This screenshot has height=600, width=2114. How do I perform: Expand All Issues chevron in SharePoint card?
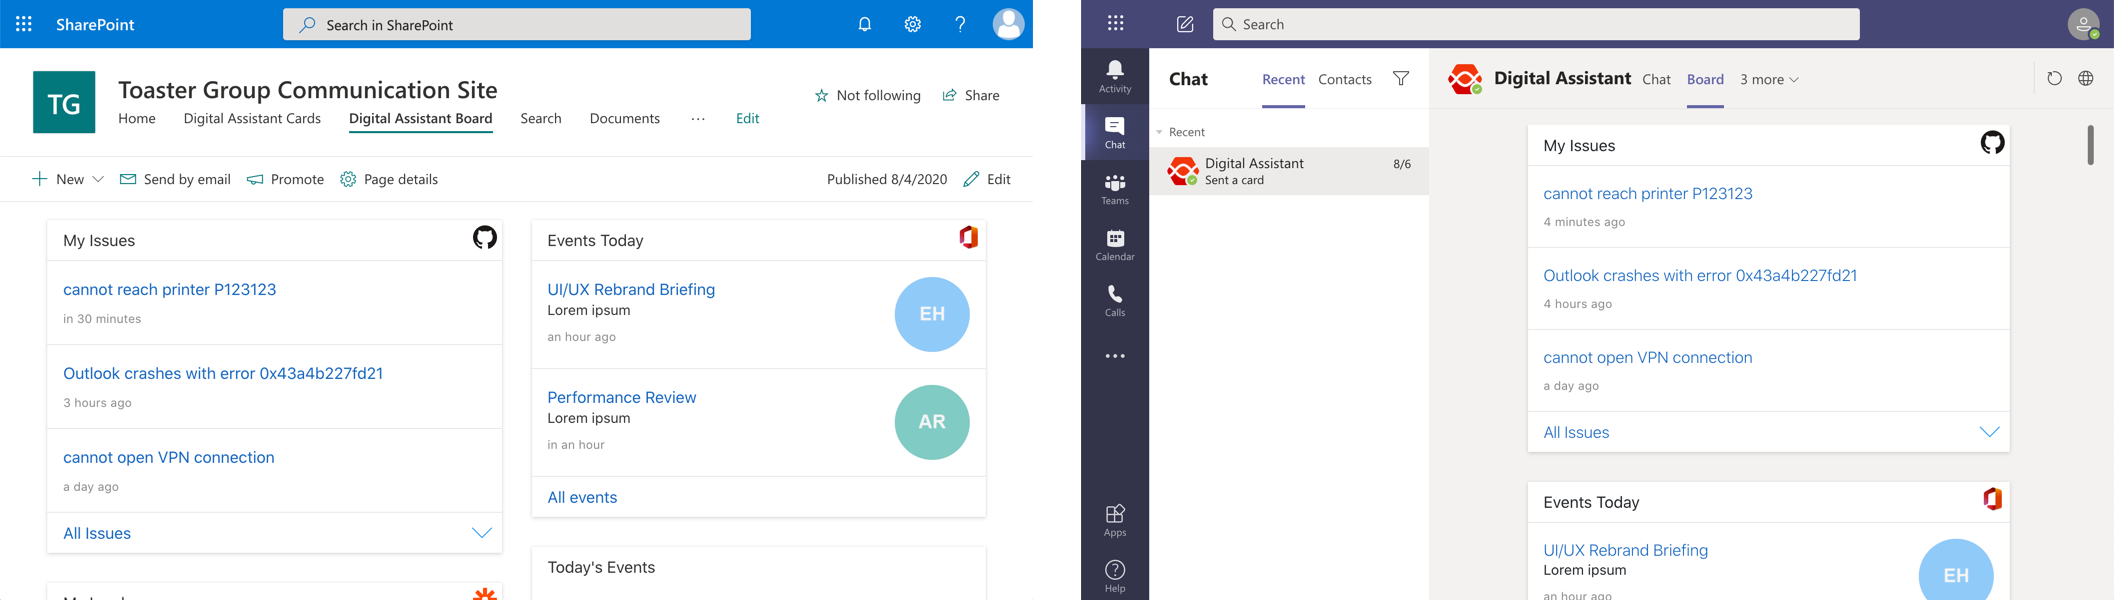482,533
